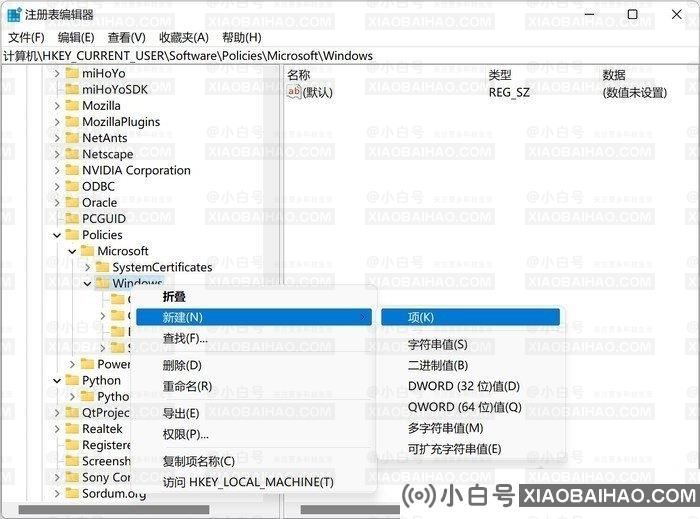Screen dimensions: 700x519
Task: Click the 数据 column header
Action: pyautogui.click(x=614, y=75)
